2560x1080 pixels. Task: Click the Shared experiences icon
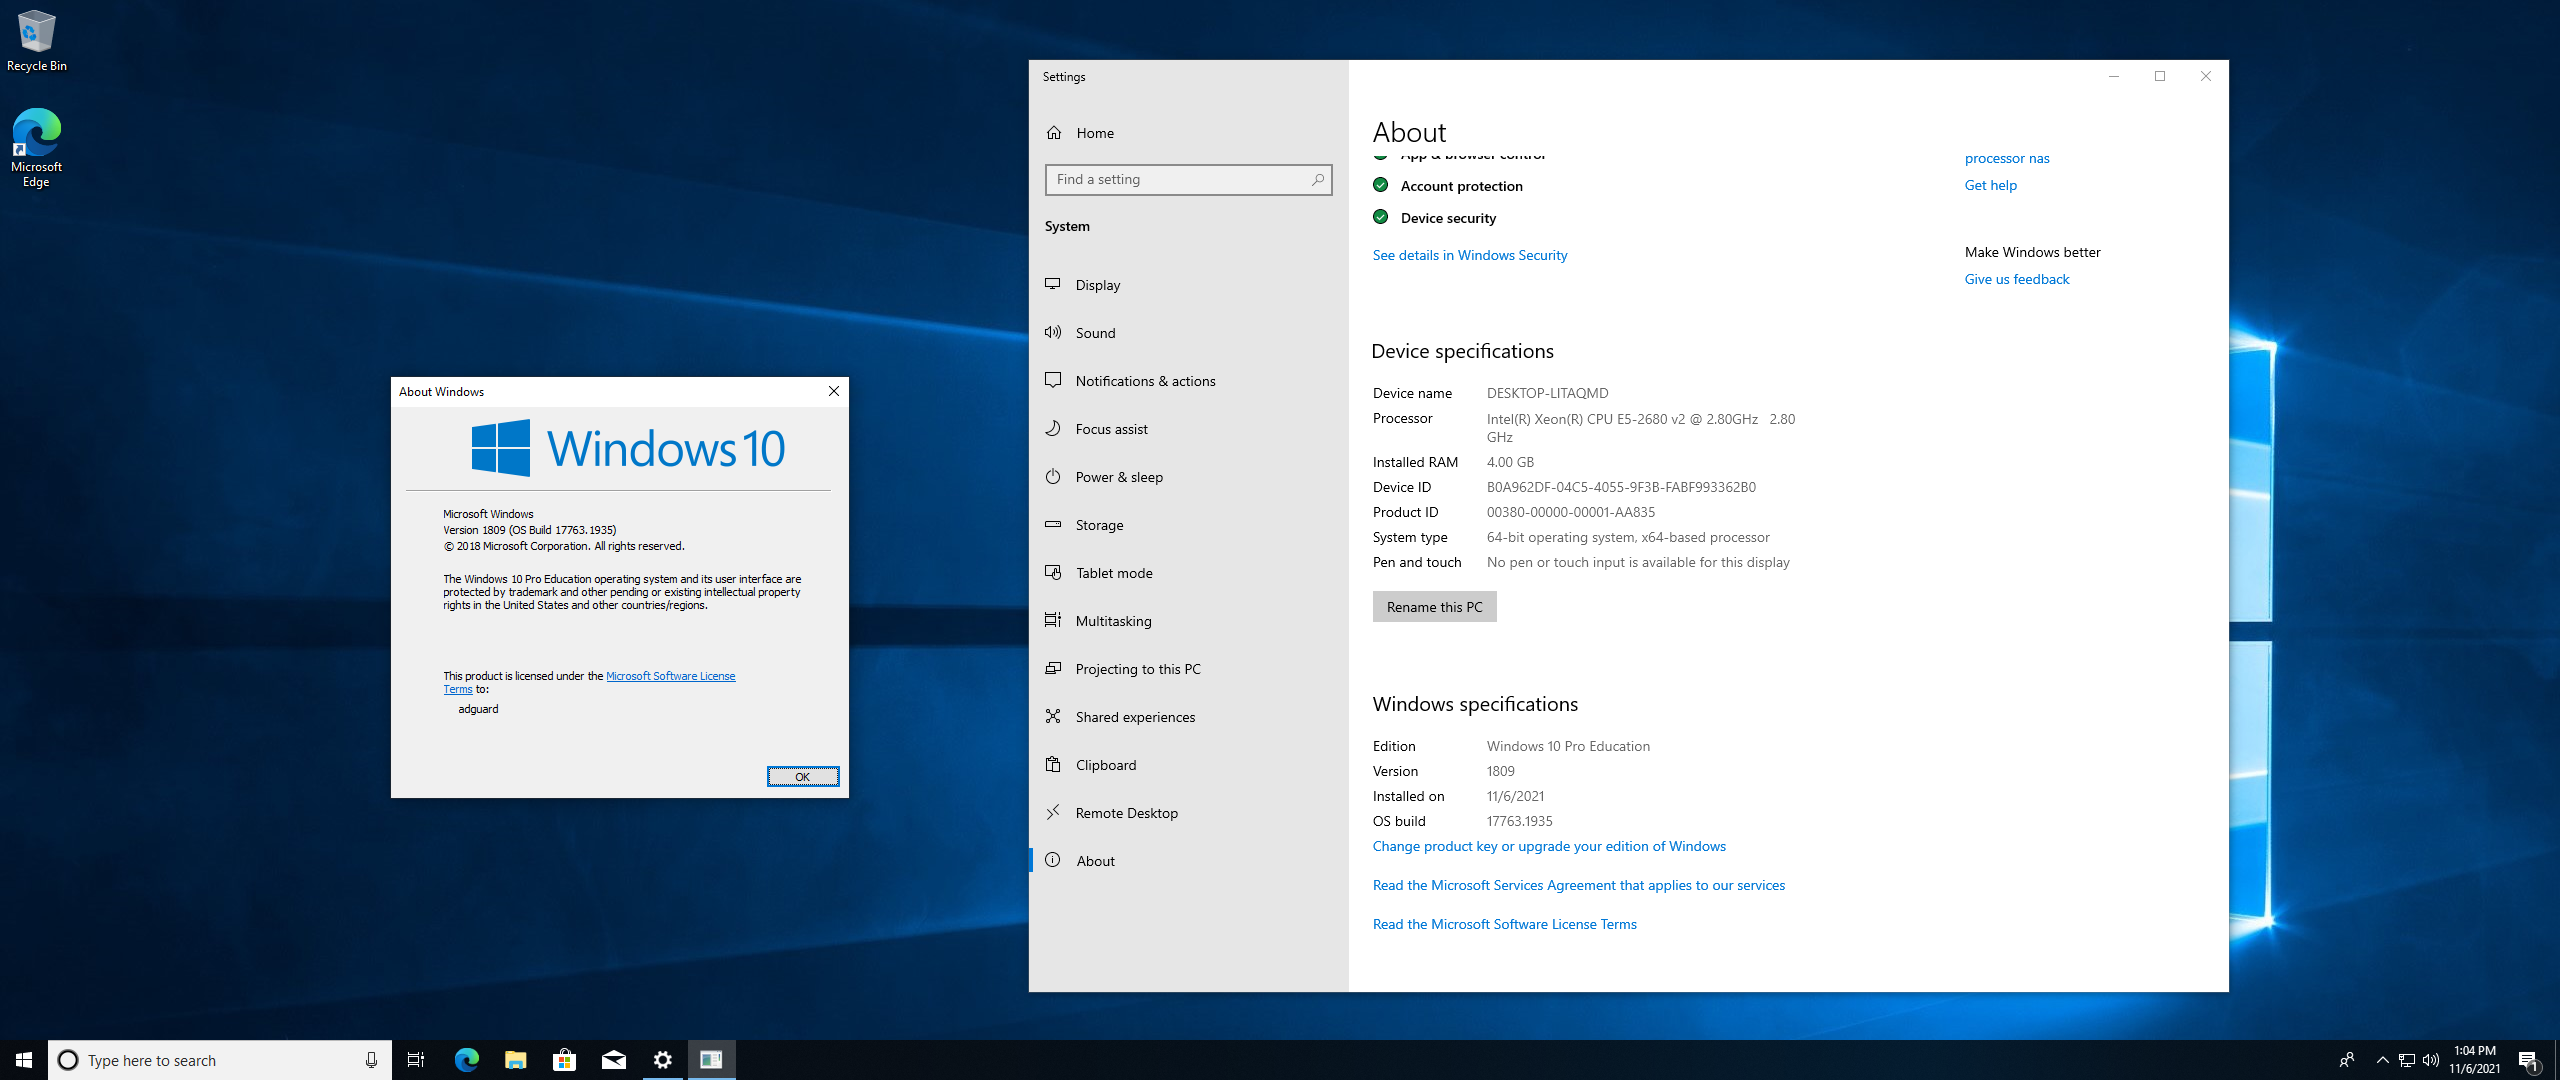[1053, 716]
